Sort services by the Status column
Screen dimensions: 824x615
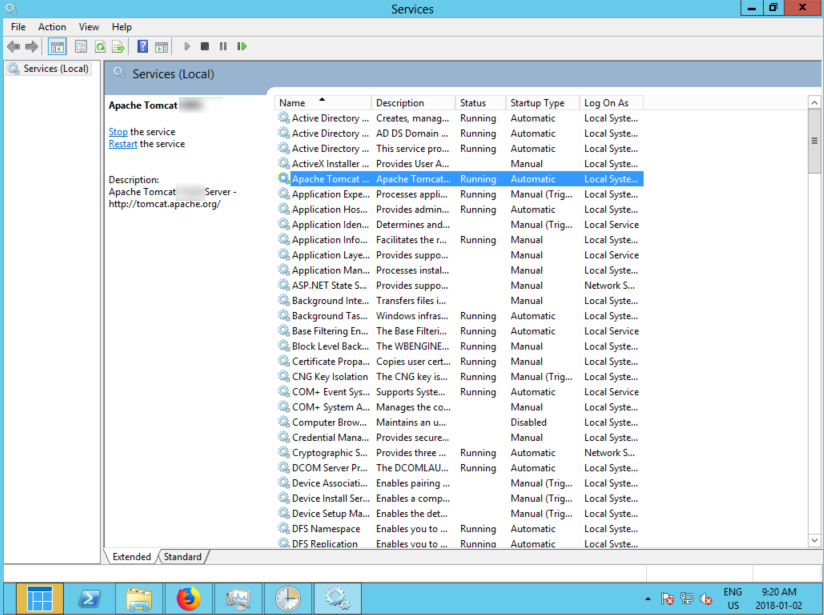480,102
